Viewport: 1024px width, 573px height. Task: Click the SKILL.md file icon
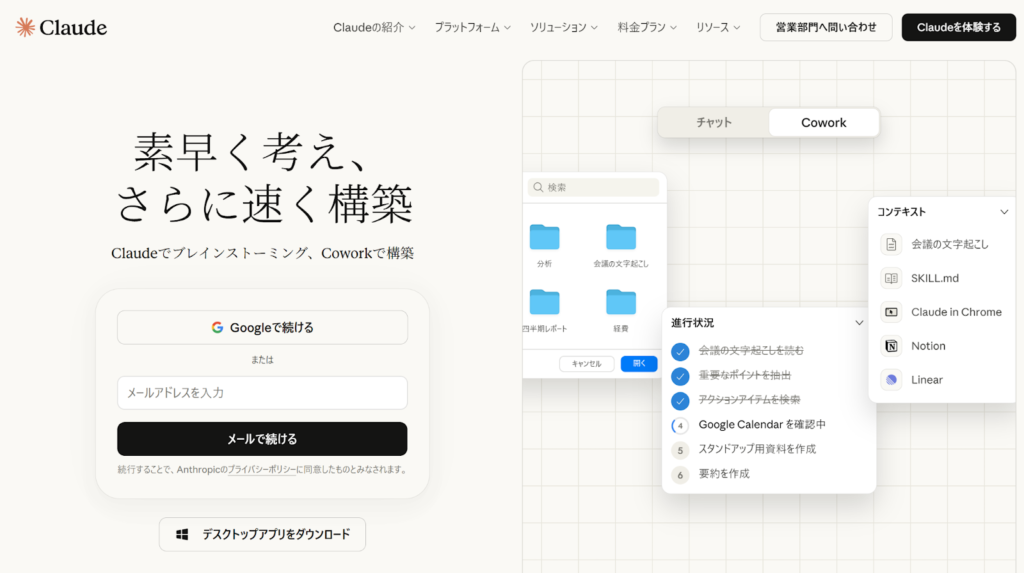[891, 278]
